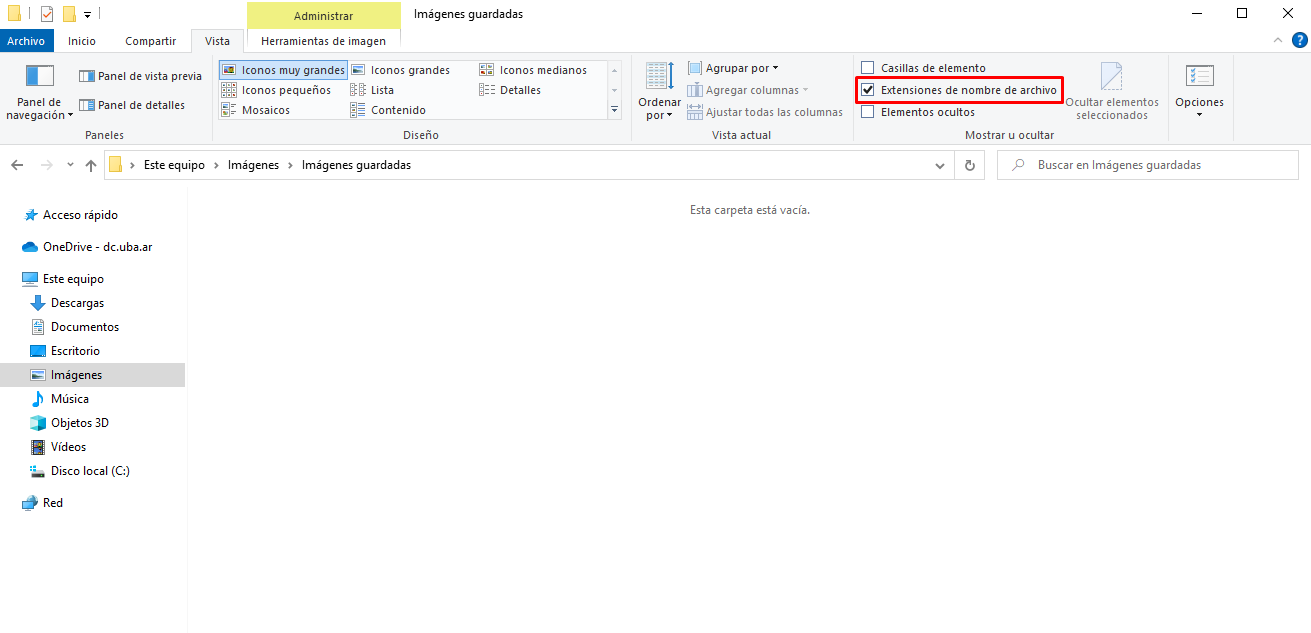
Task: Refresh the current folder view
Action: (969, 165)
